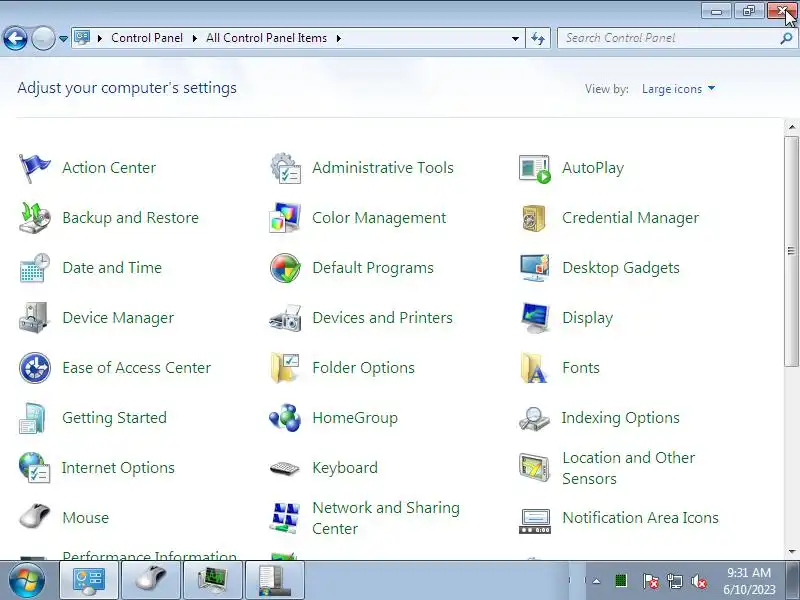Click the Indexing Options link text

tap(620, 418)
